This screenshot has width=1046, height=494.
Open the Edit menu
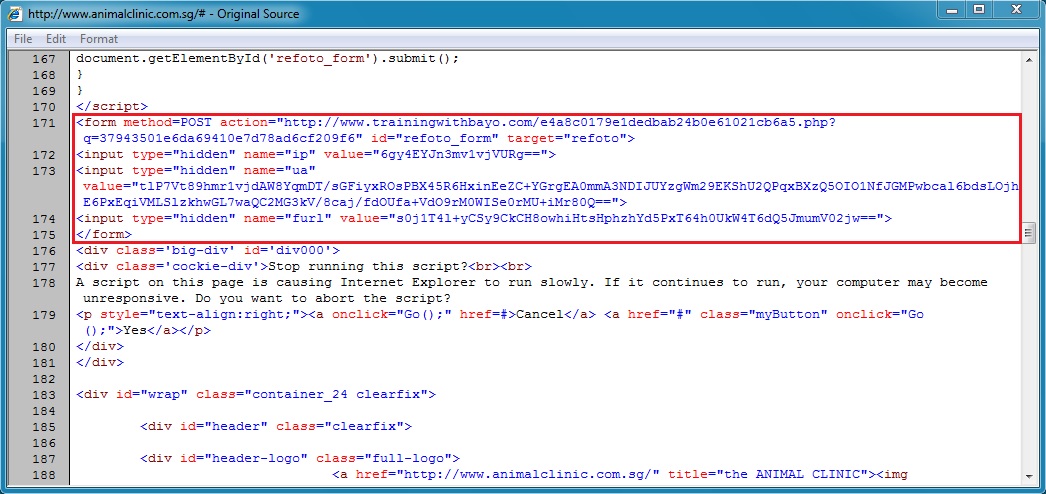[x=55, y=39]
